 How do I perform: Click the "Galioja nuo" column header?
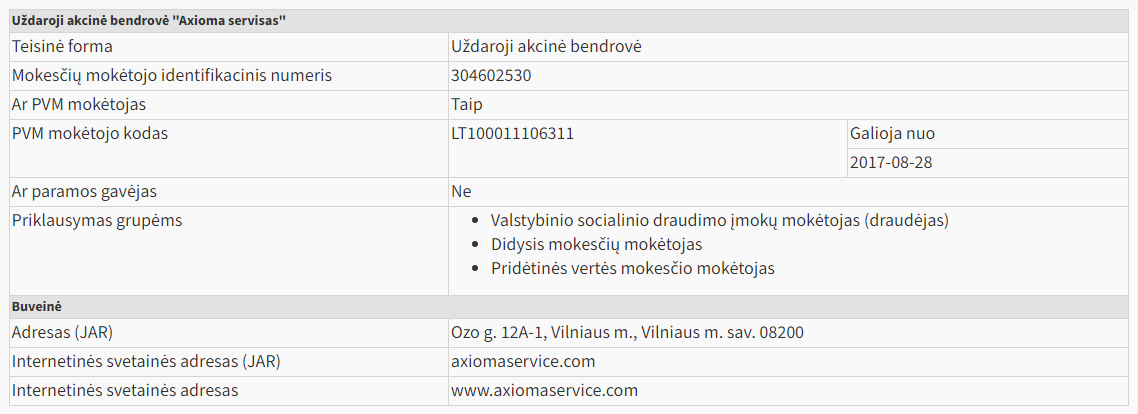[x=892, y=133]
